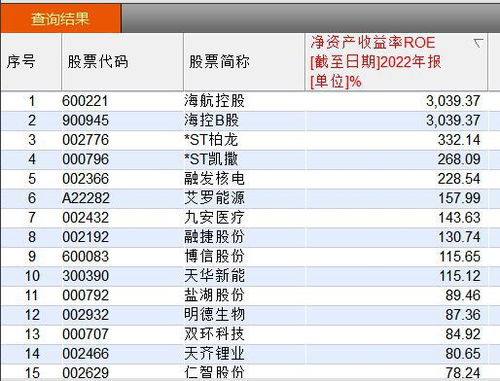The image size is (500, 381).
Task: Select stock name 仁智股份
Action: coord(214,373)
